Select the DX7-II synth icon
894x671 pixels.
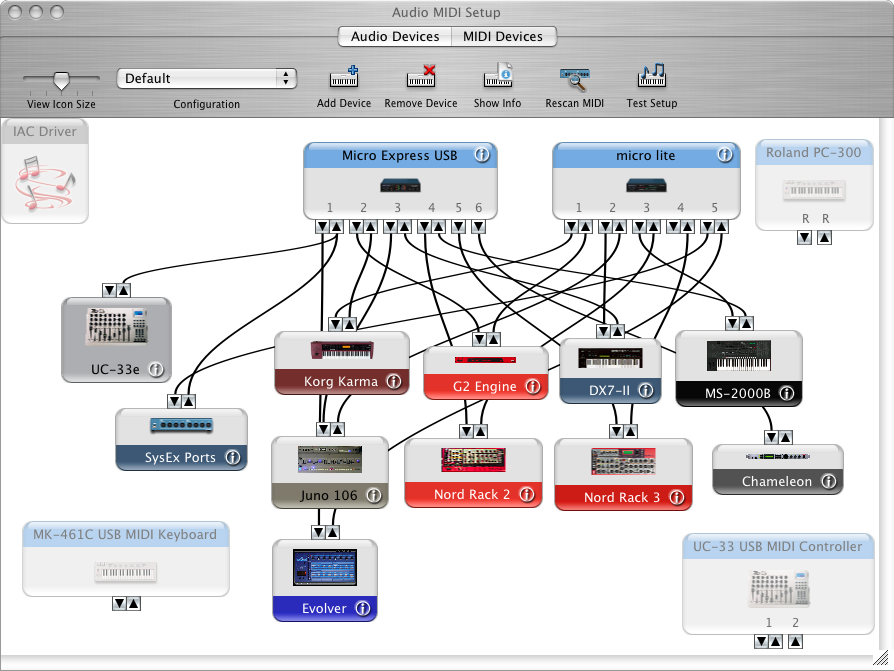pos(610,358)
